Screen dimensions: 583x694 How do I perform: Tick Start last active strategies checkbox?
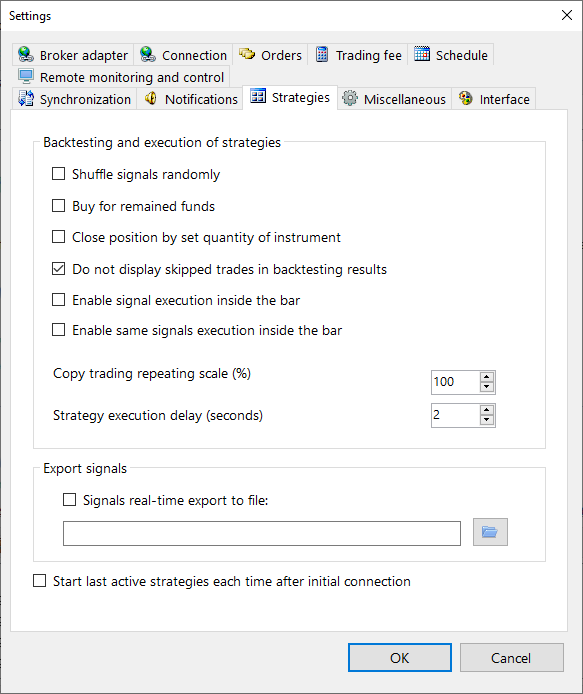tap(39, 581)
